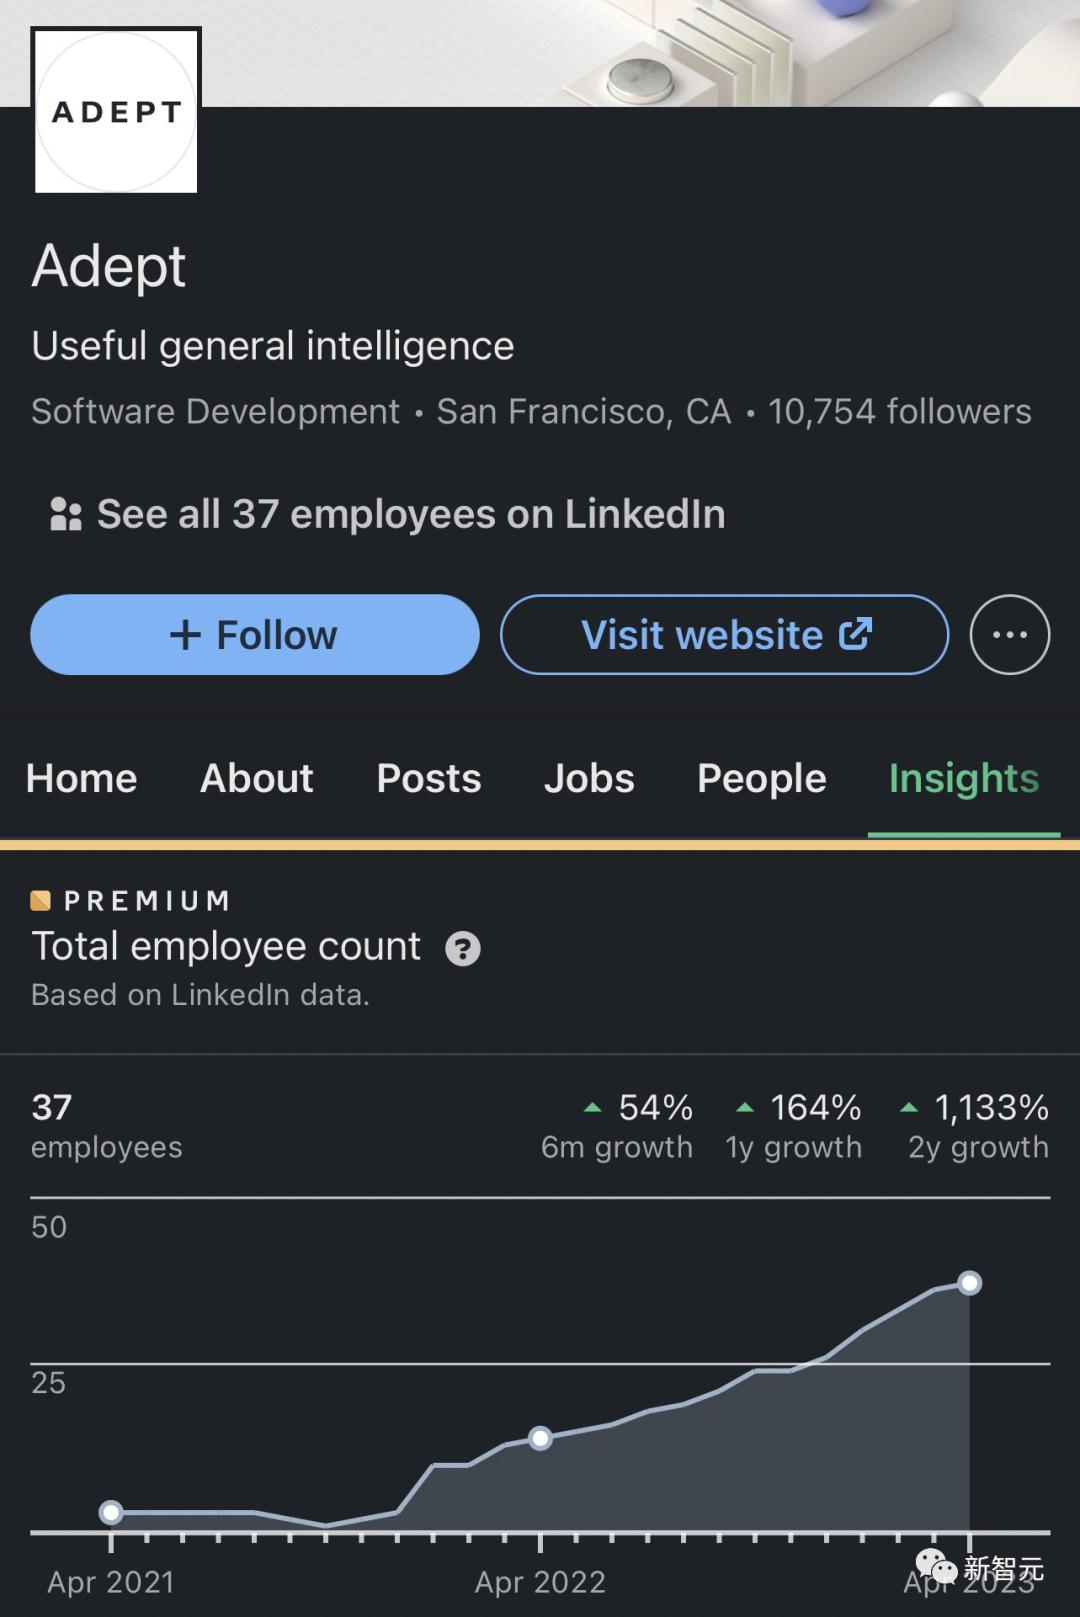Image resolution: width=1080 pixels, height=1617 pixels.
Task: Click the employees people icon
Action: tap(65, 514)
